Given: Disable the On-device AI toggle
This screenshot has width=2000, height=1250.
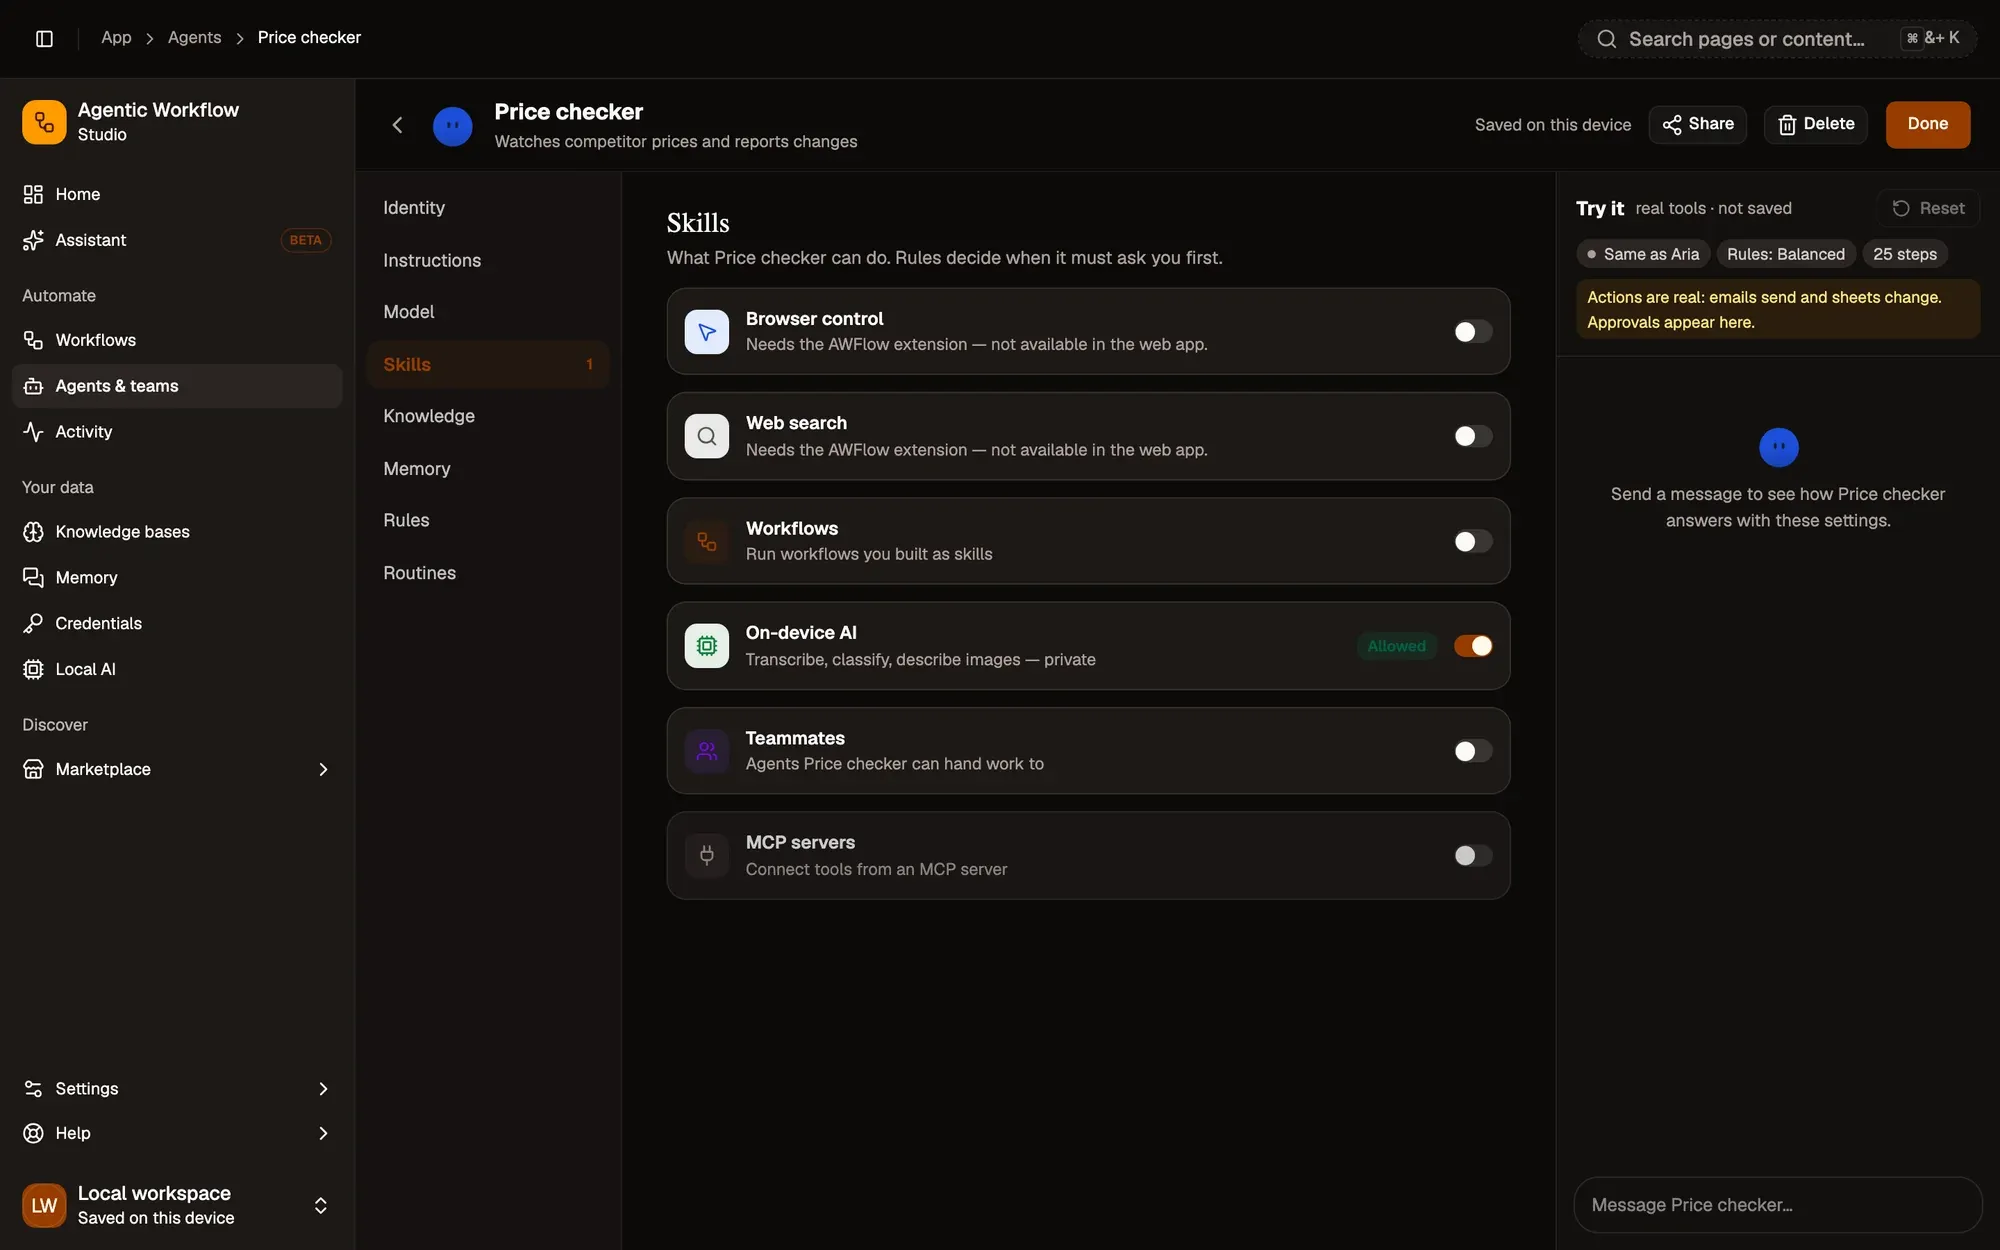Looking at the screenshot, I should pyautogui.click(x=1472, y=646).
